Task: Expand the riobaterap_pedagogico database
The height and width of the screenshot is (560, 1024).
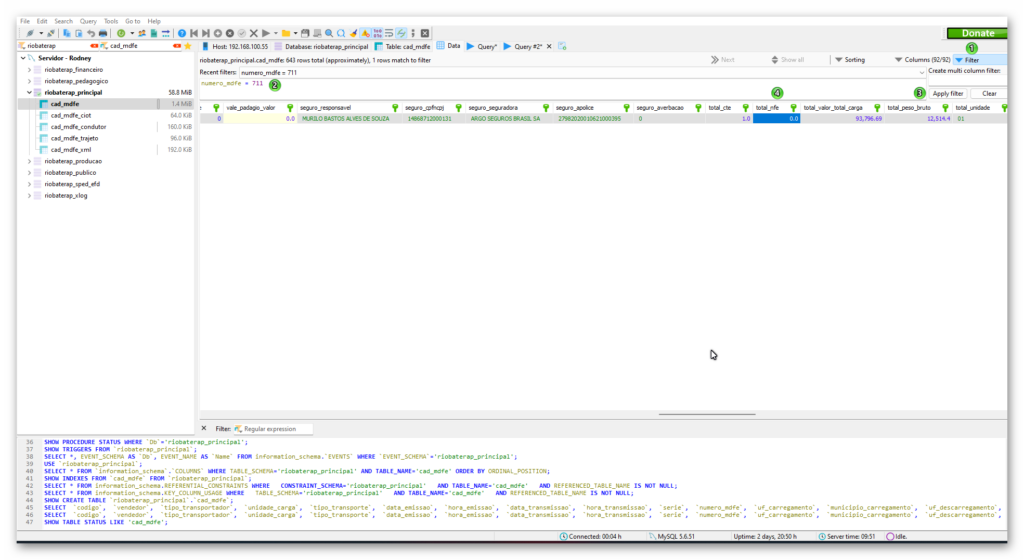Action: (29, 82)
